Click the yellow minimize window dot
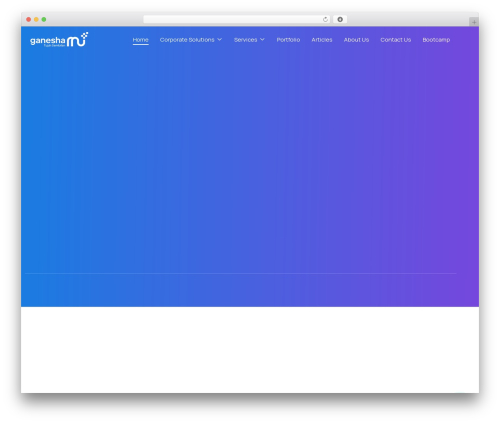This screenshot has width=500, height=423. pyautogui.click(x=36, y=20)
